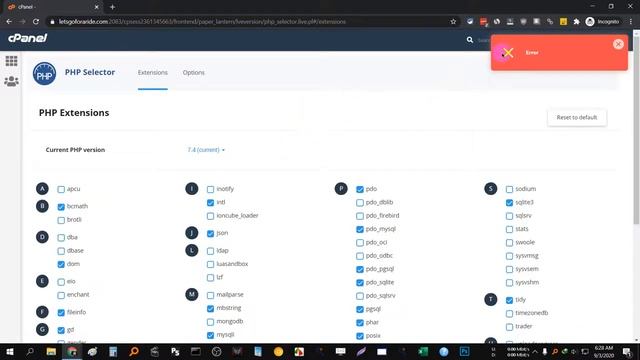
Task: Click letter S group badge
Action: point(491,189)
